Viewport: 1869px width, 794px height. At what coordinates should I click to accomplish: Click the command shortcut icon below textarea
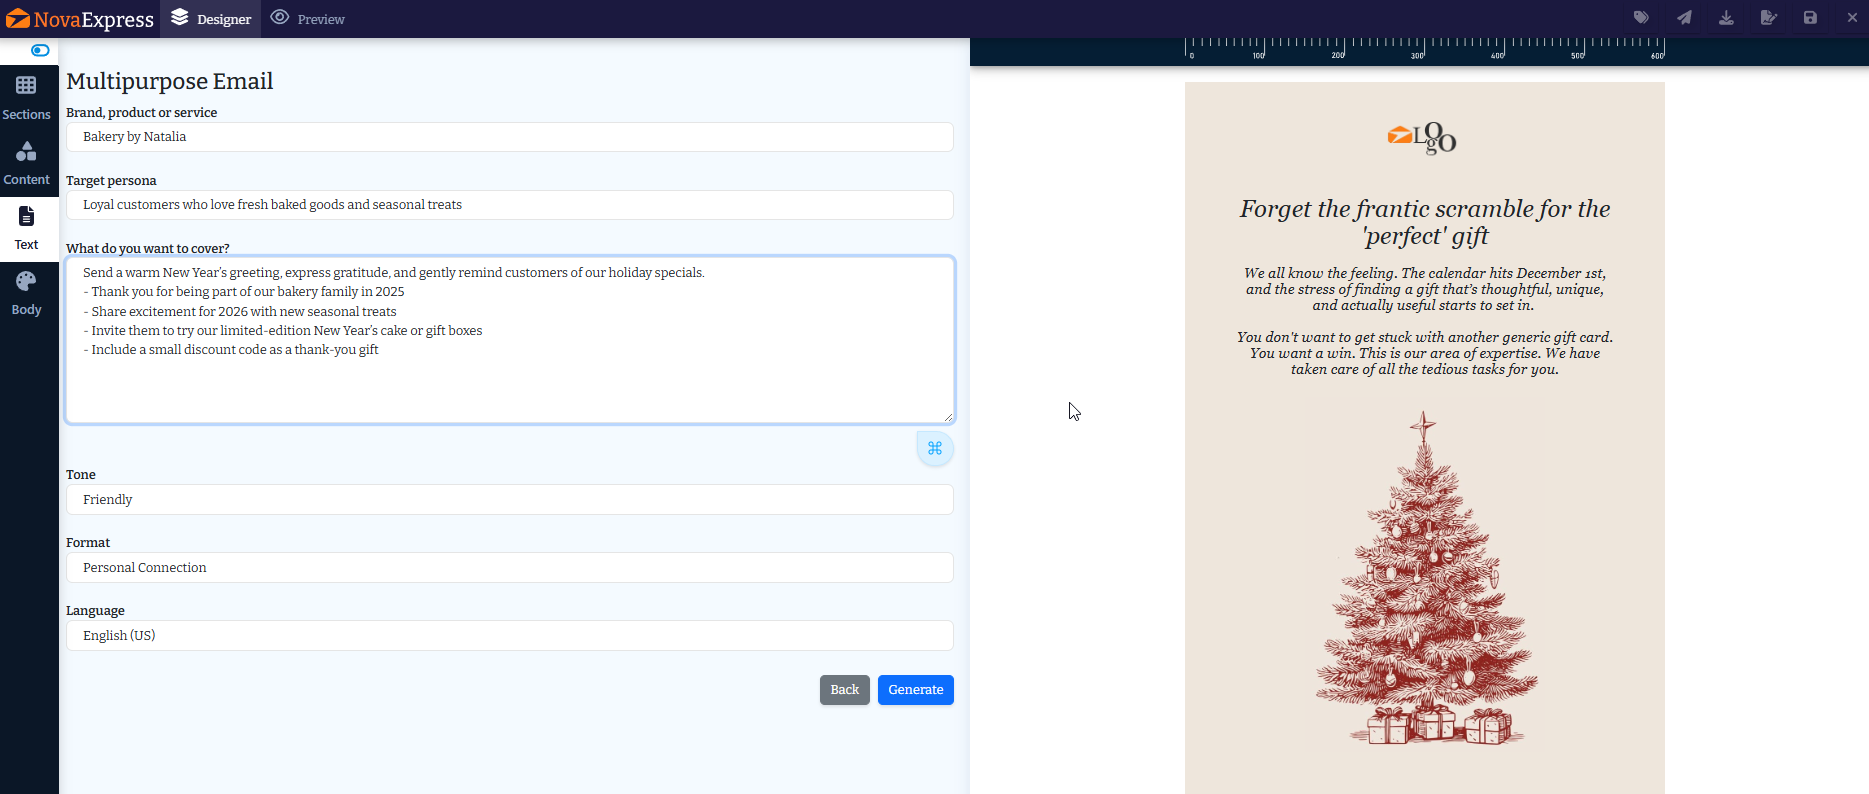tap(935, 448)
